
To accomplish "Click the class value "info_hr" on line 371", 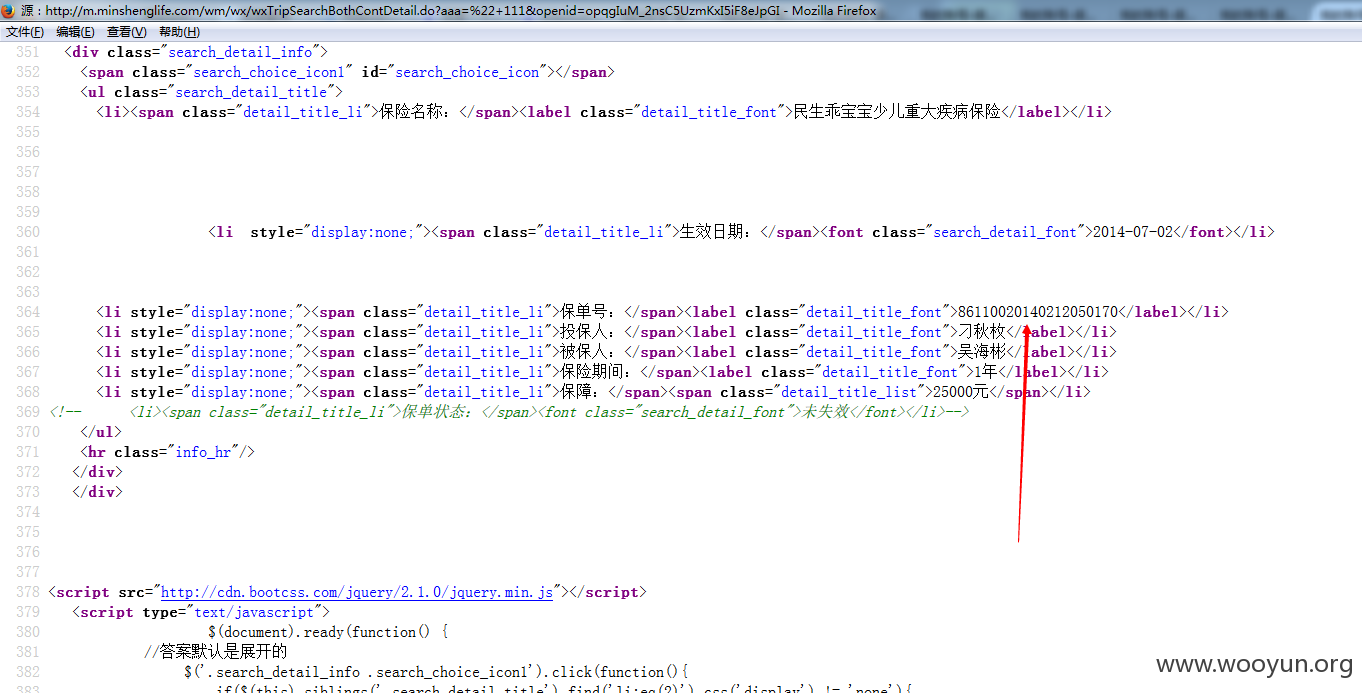I will click(203, 452).
